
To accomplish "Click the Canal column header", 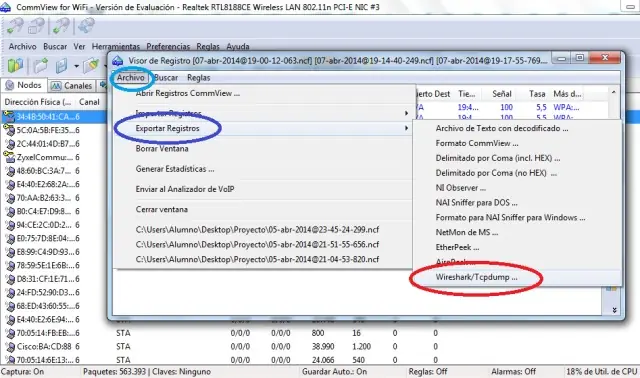I will (x=89, y=102).
